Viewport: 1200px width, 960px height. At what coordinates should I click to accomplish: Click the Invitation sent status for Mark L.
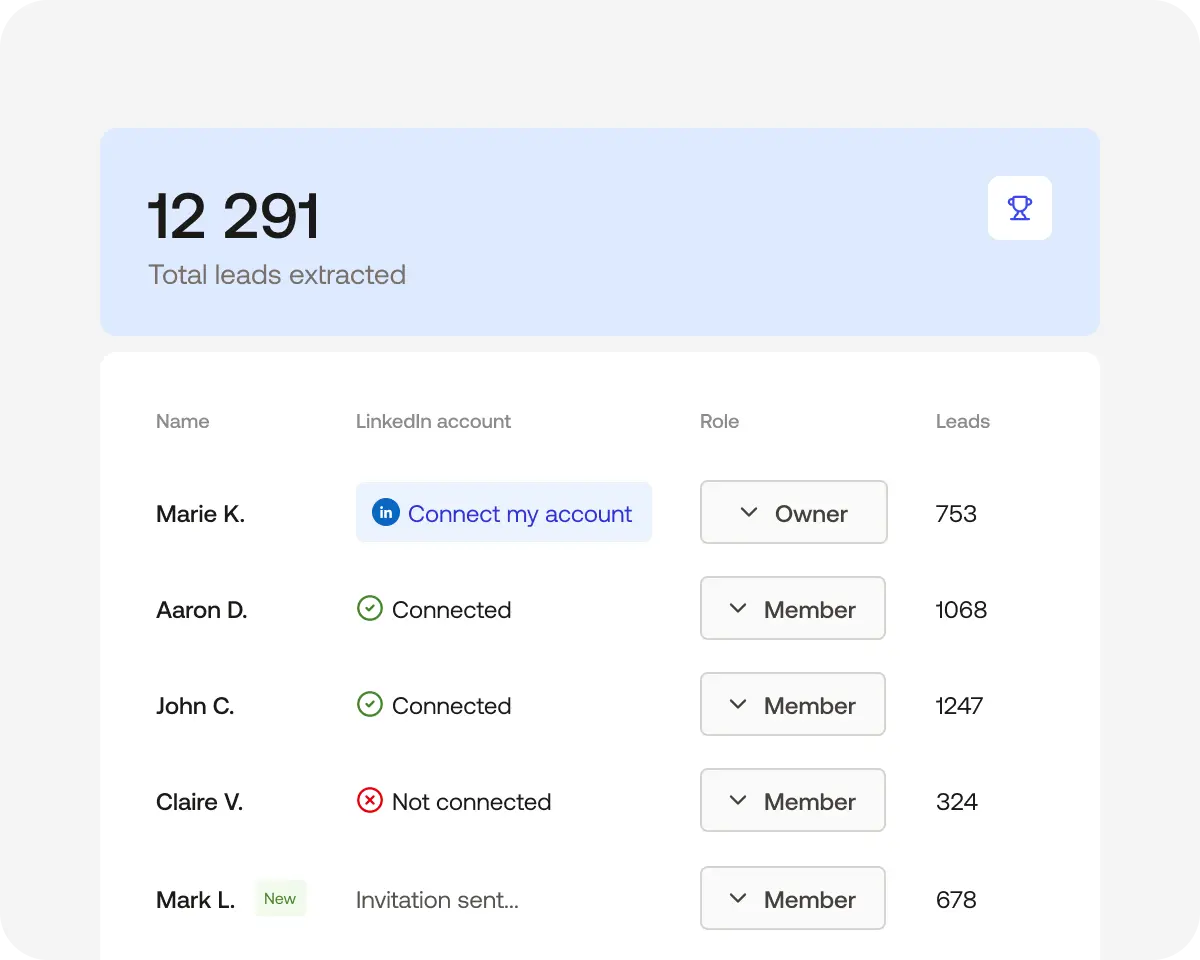(x=437, y=900)
